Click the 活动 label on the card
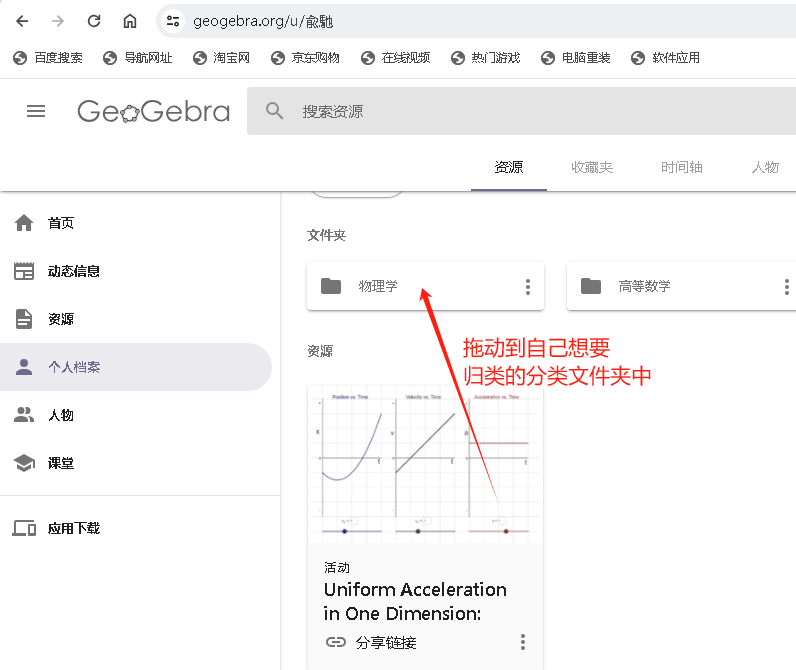This screenshot has width=796, height=670. (337, 567)
